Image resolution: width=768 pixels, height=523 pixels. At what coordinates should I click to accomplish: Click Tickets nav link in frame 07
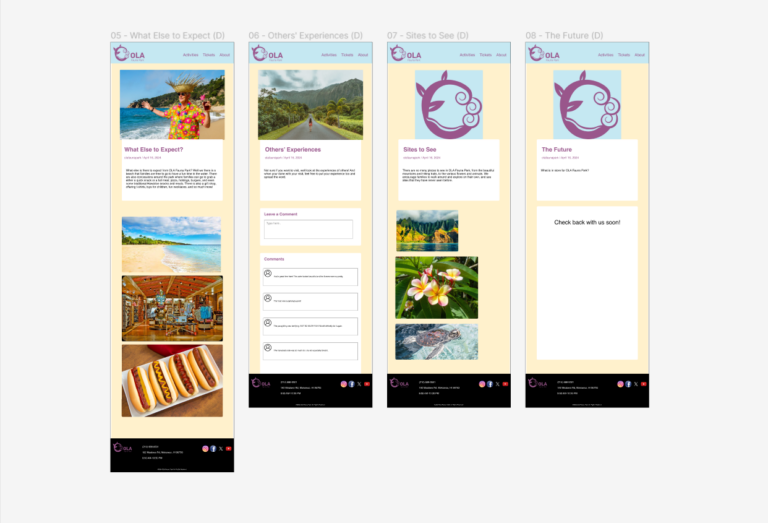click(x=485, y=55)
